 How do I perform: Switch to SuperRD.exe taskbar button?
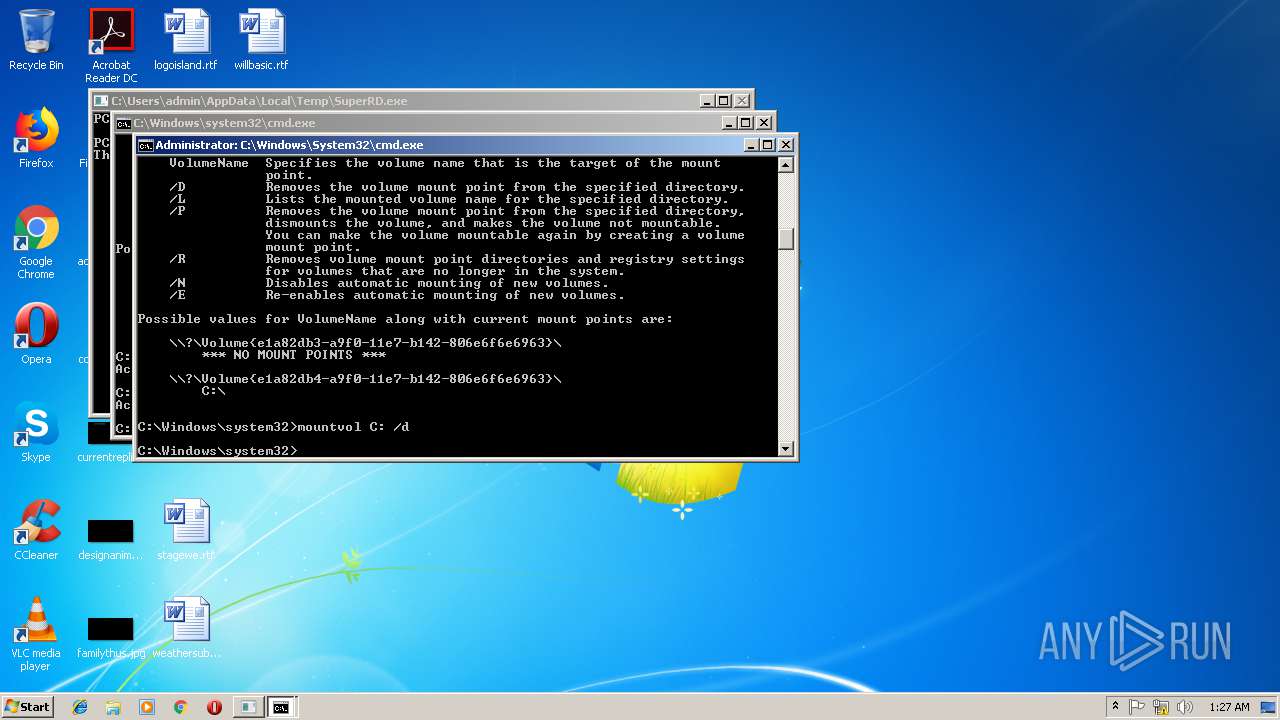(247, 707)
